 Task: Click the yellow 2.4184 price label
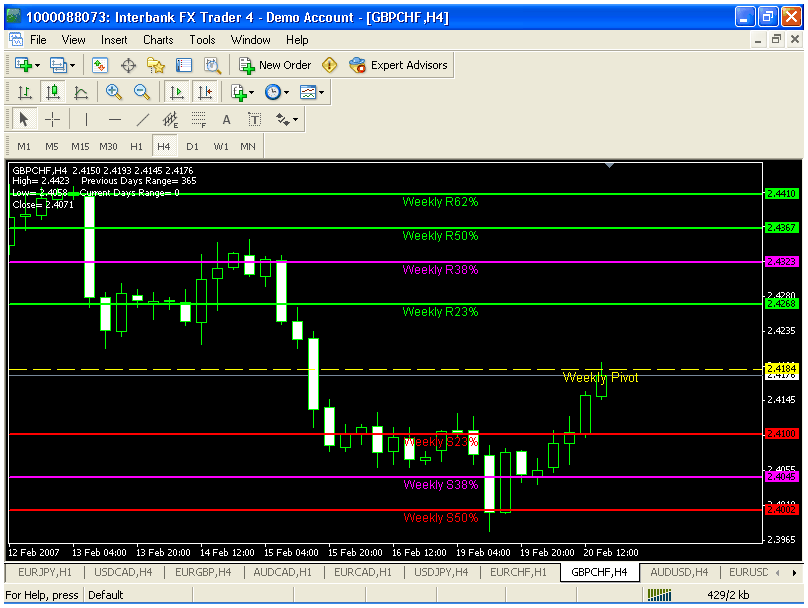point(781,369)
